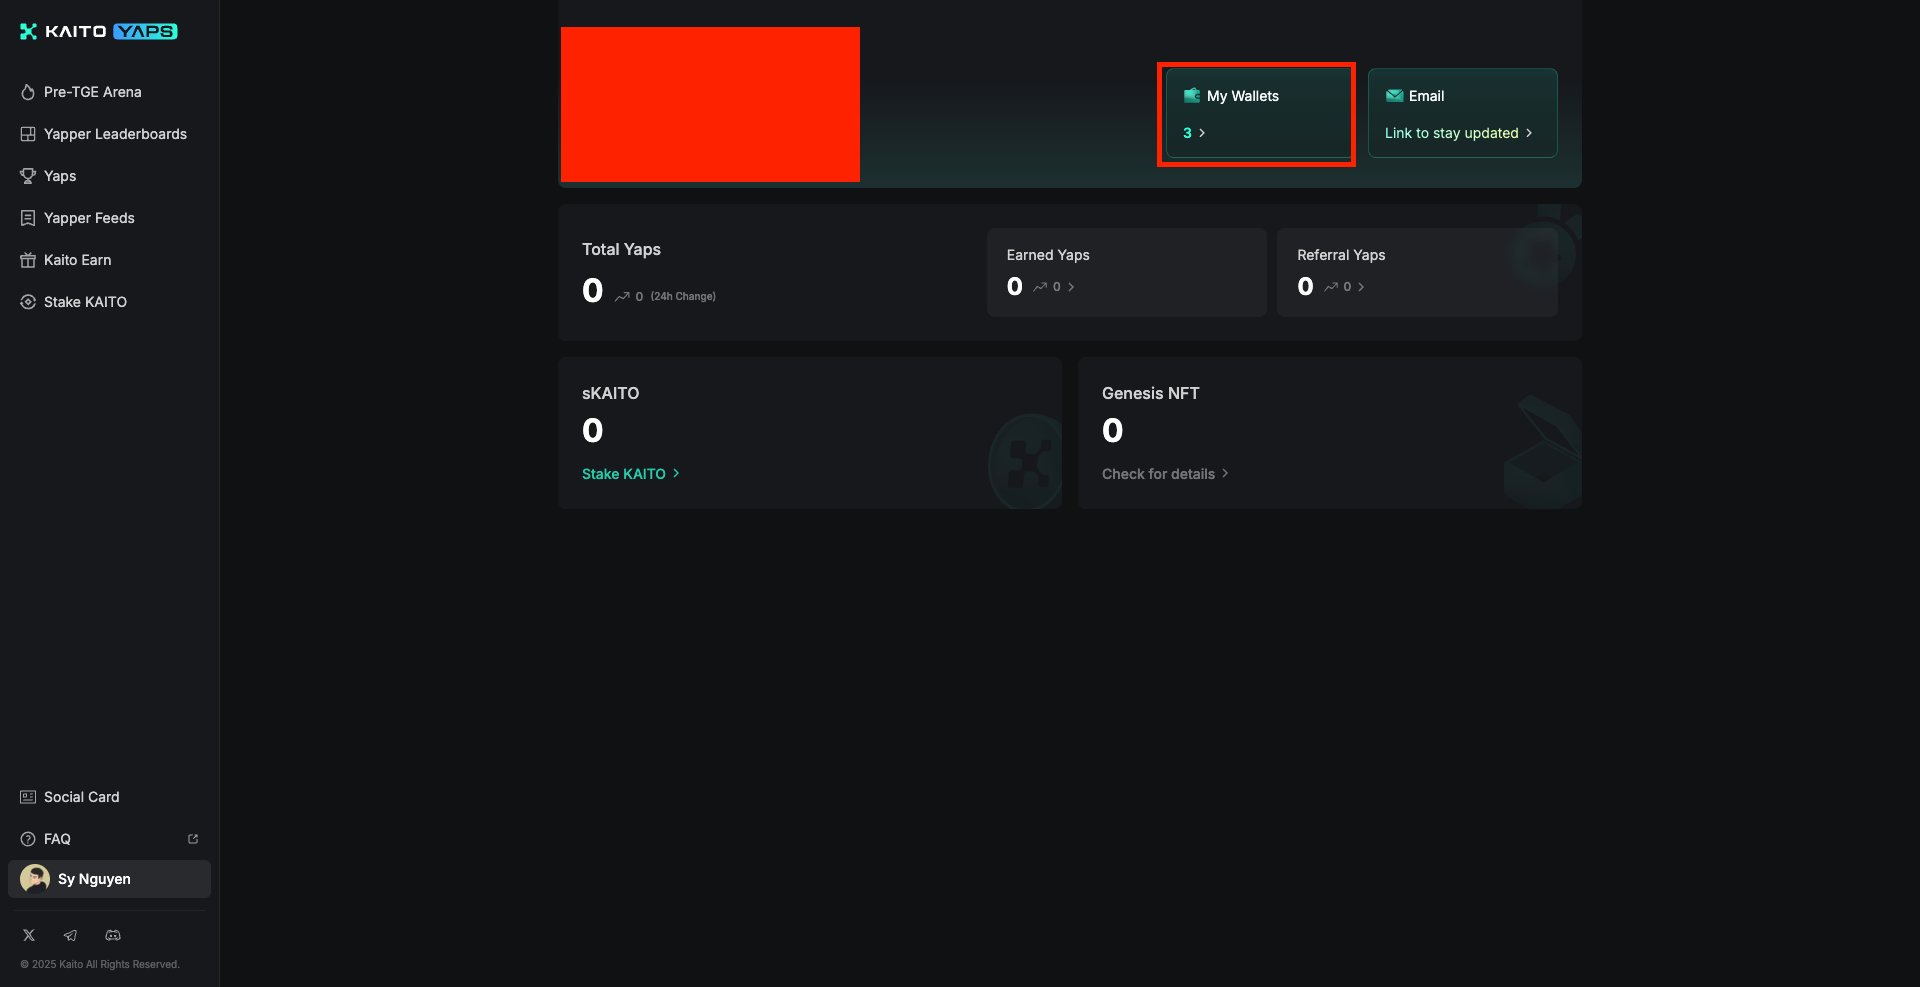Image resolution: width=1920 pixels, height=987 pixels.
Task: Click the Sy Nguyen profile avatar
Action: [x=35, y=879]
